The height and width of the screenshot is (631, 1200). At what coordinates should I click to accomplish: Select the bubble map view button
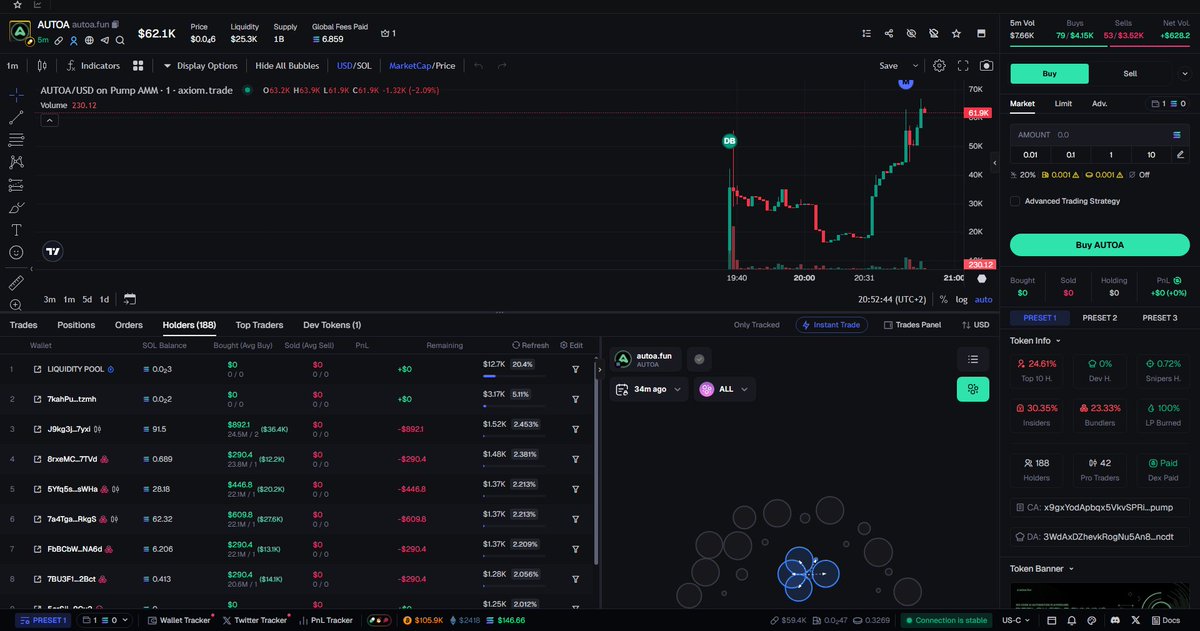(973, 390)
